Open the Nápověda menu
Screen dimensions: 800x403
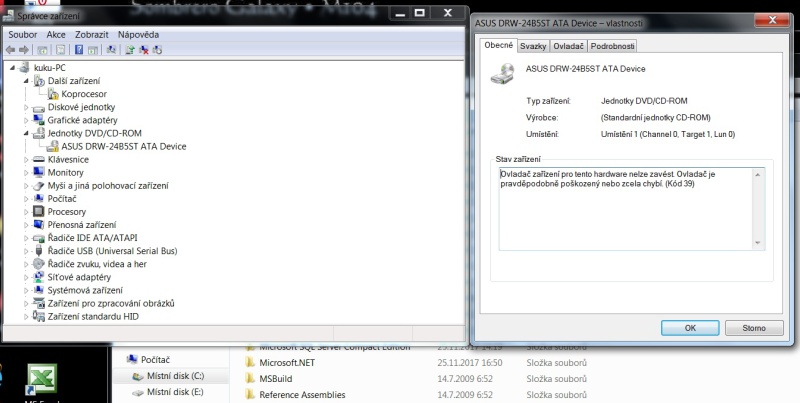pos(138,35)
